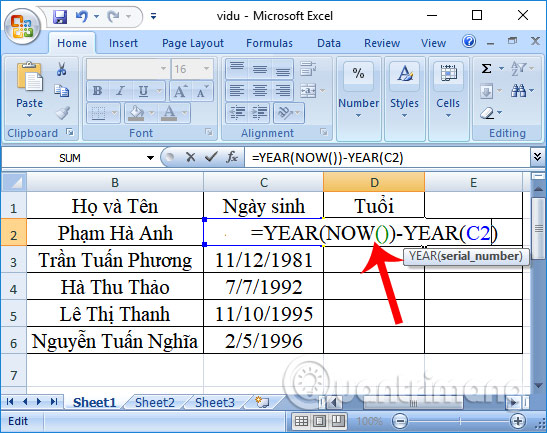Viewport: 547px width, 433px height.
Task: Open Insert Function fx dialog
Action: click(232, 157)
